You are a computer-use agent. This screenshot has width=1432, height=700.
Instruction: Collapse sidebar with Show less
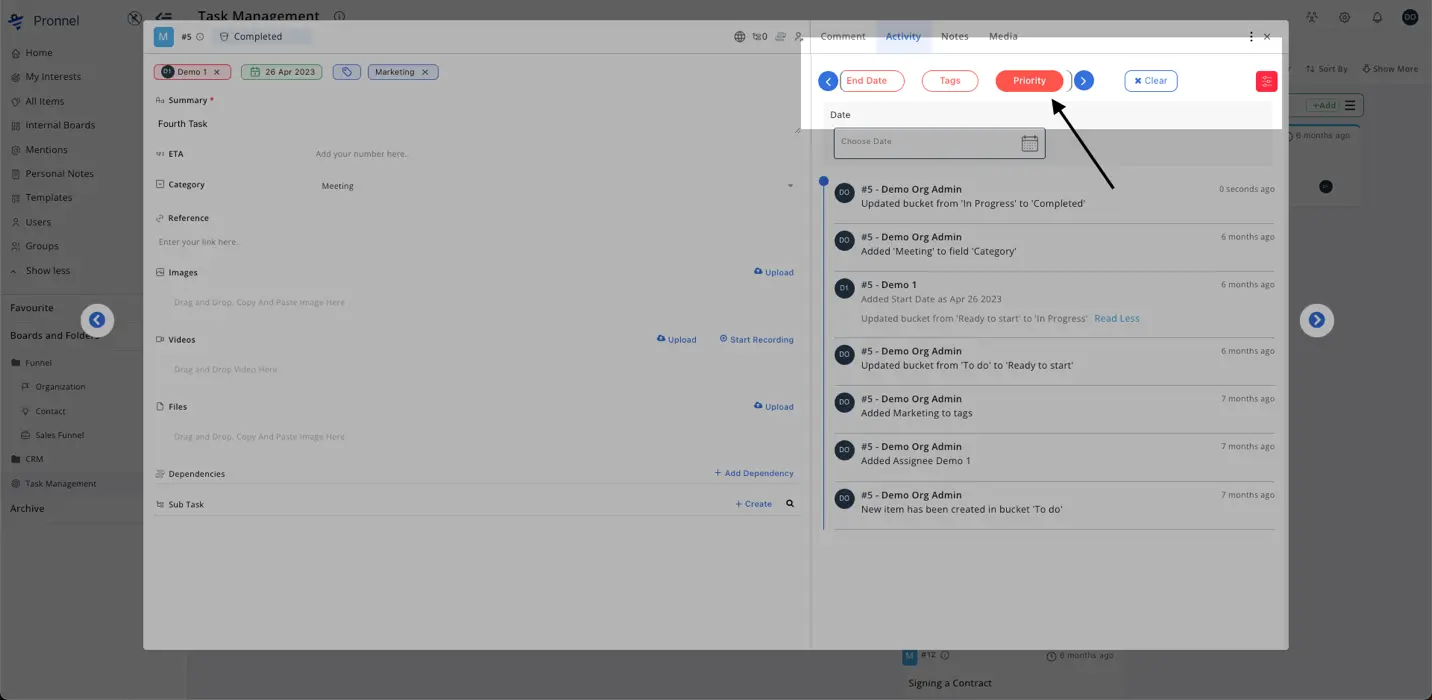pos(40,271)
